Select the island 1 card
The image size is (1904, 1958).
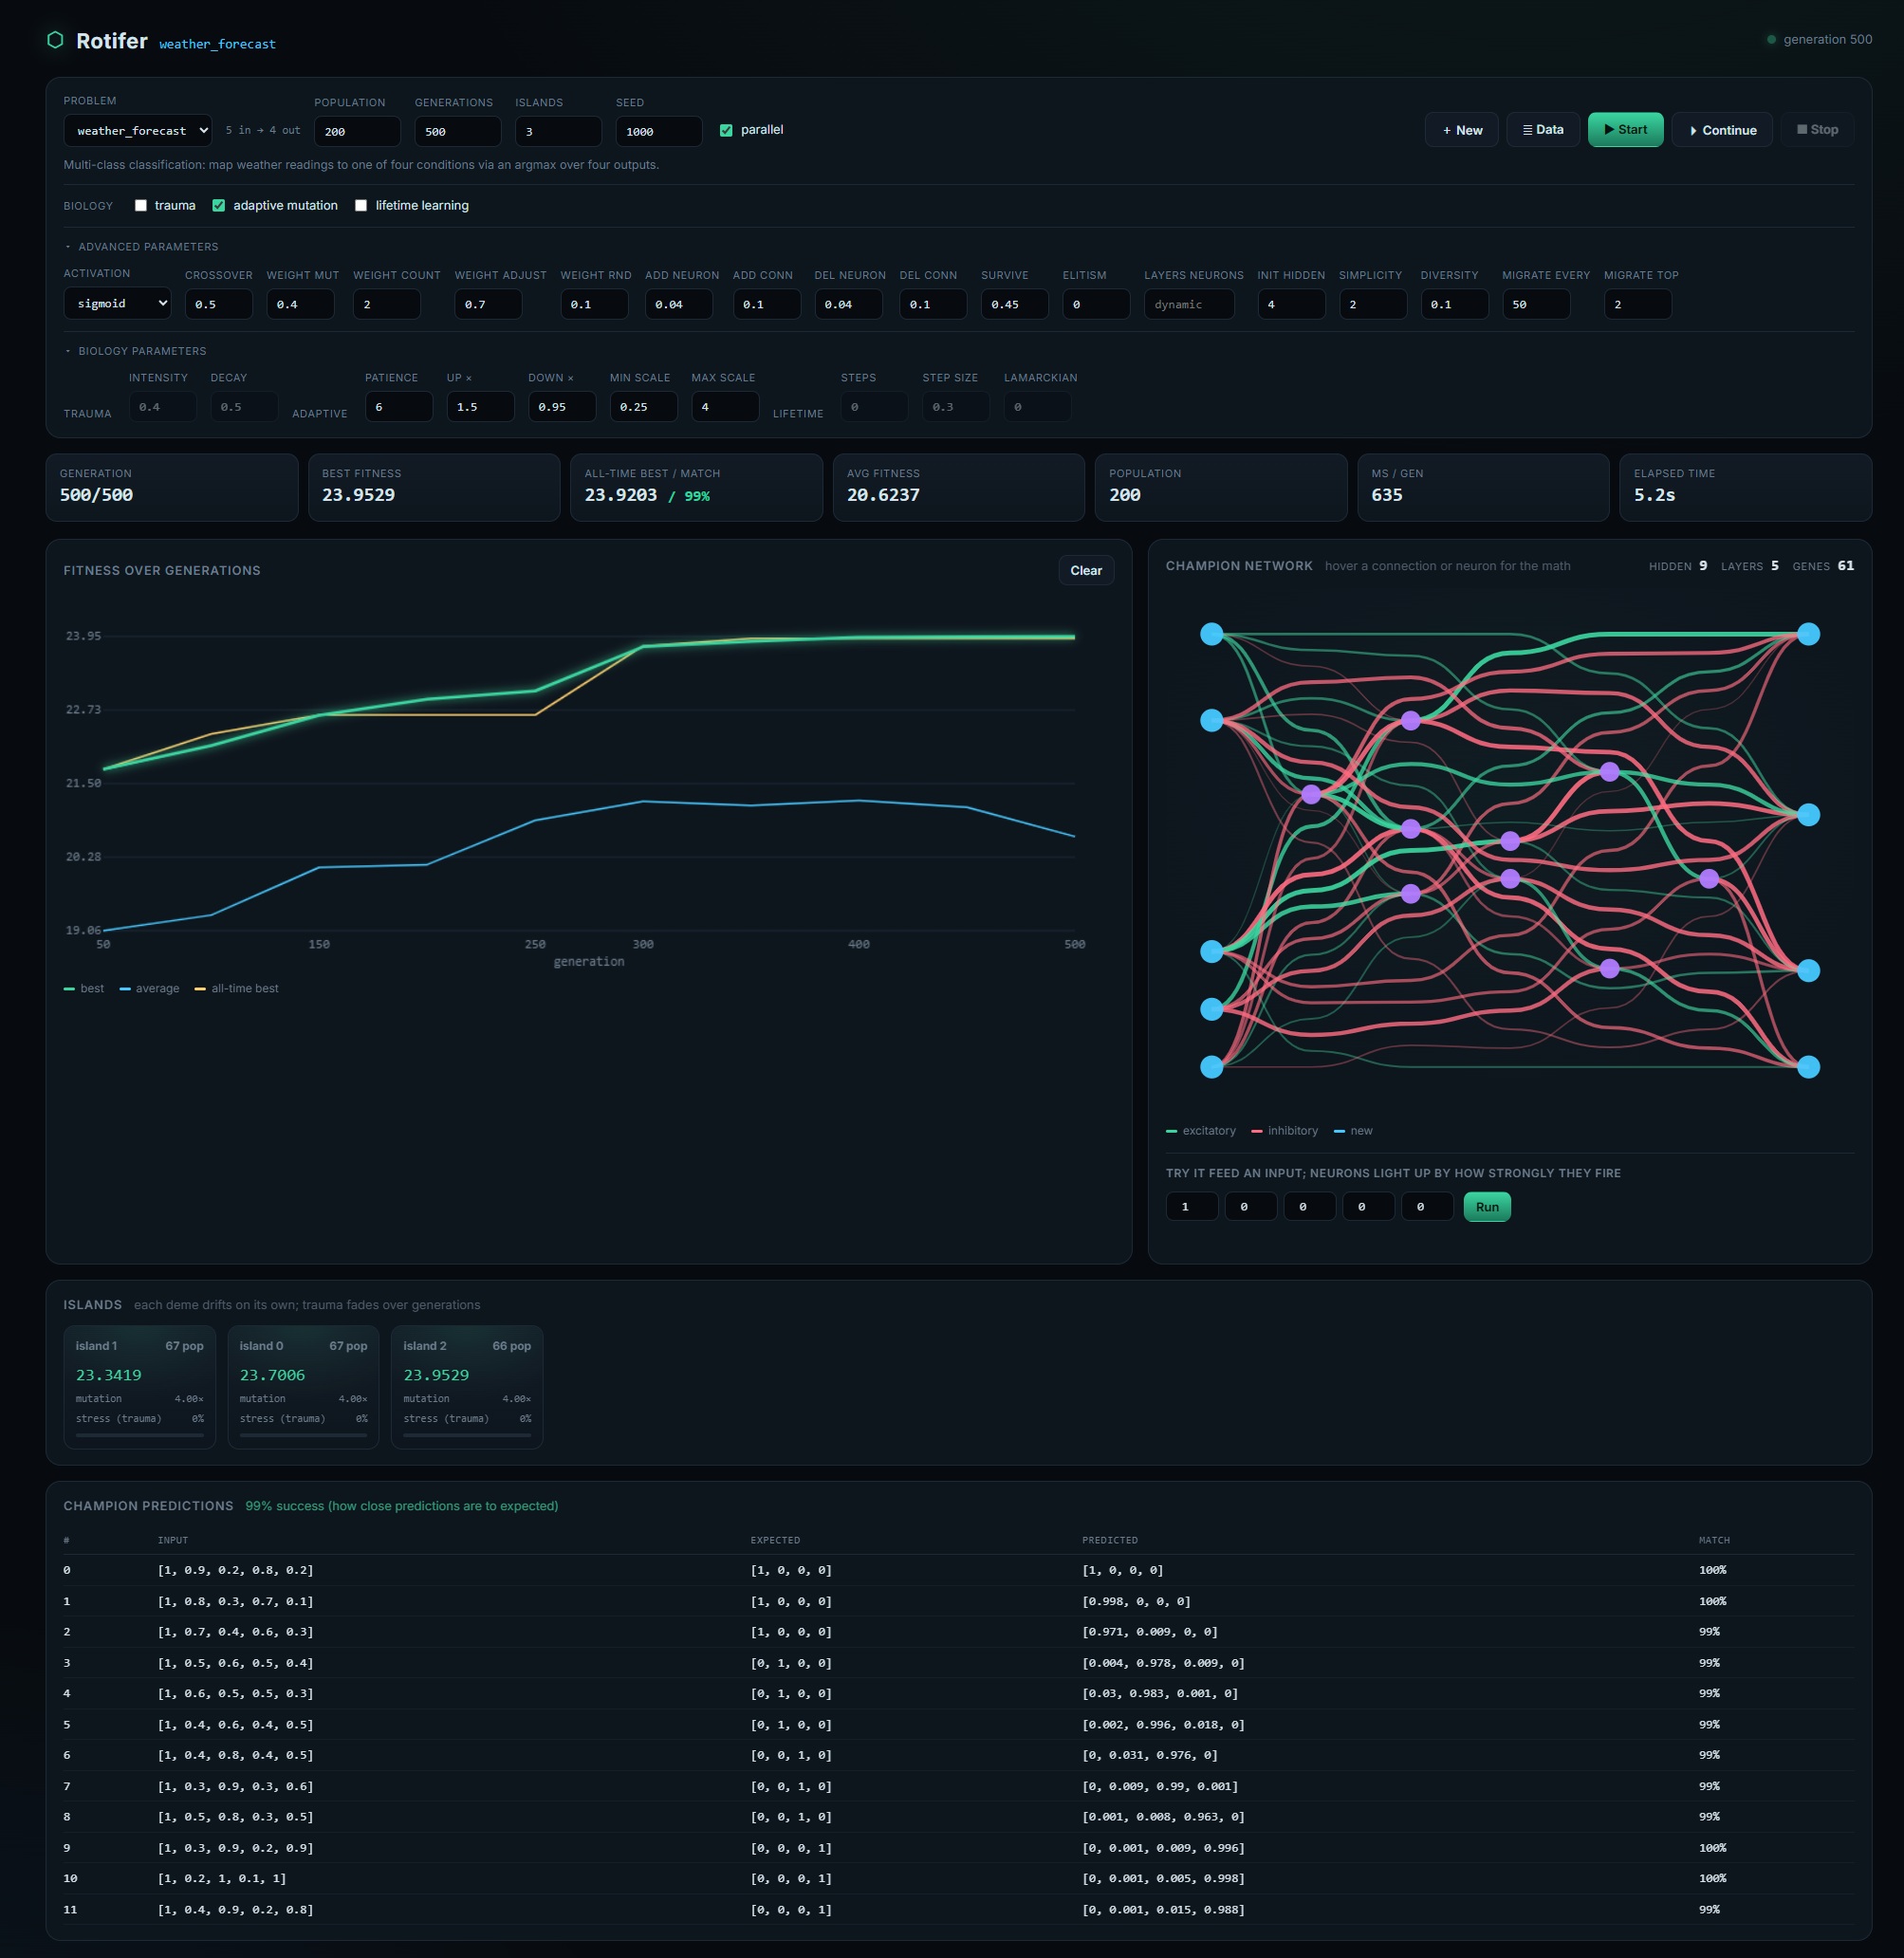point(140,1387)
